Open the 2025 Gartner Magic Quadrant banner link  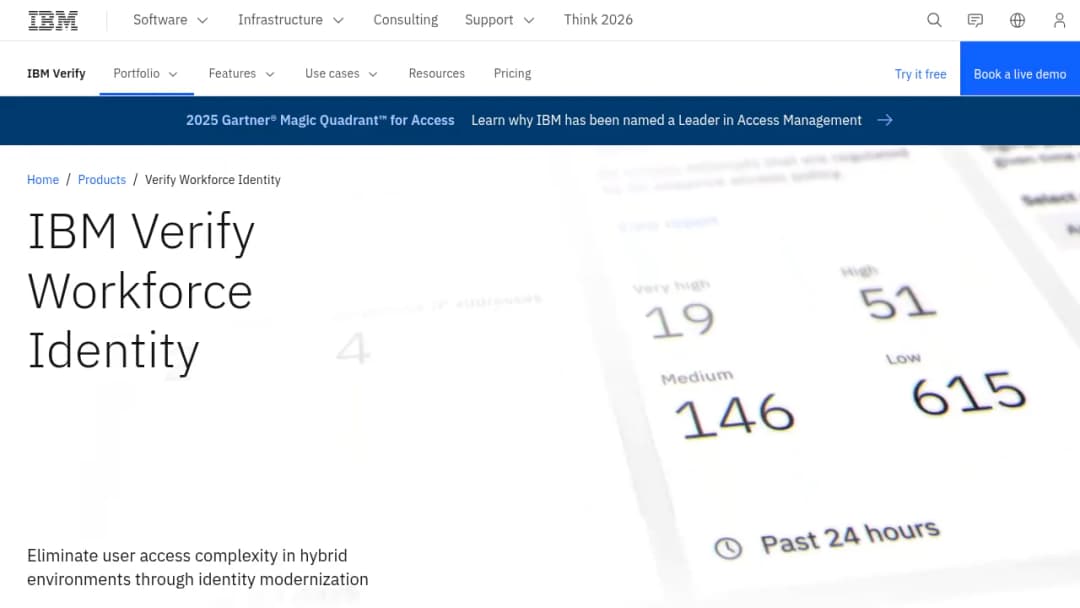coord(320,120)
